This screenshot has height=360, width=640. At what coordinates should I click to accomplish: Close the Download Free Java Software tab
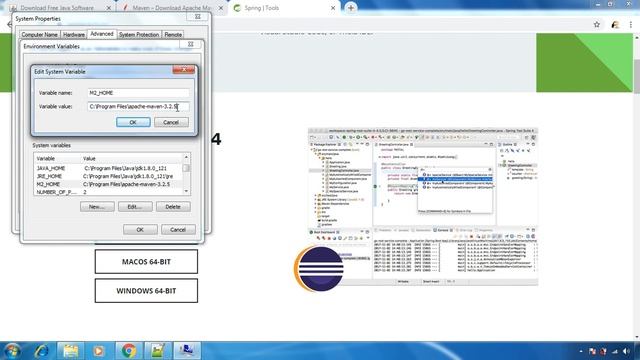point(109,8)
